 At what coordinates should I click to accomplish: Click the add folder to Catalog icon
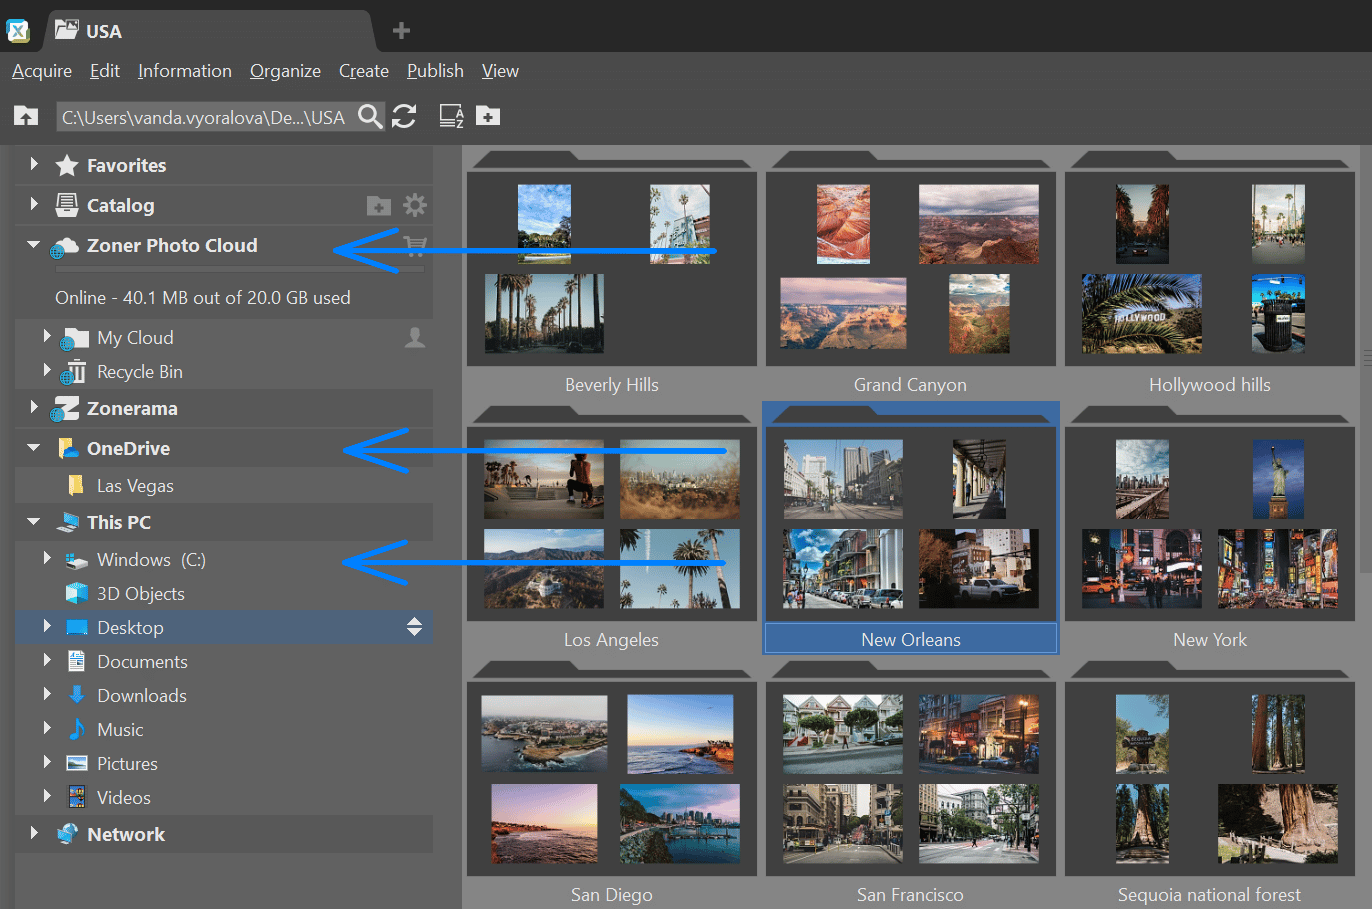pyautogui.click(x=379, y=206)
